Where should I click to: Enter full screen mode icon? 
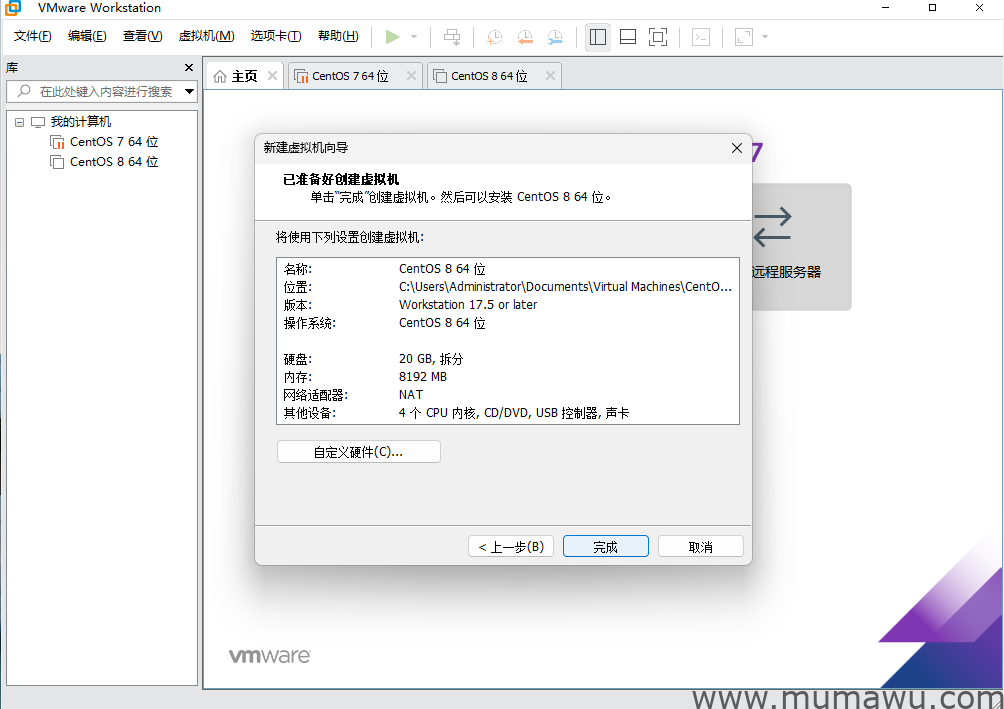658,37
